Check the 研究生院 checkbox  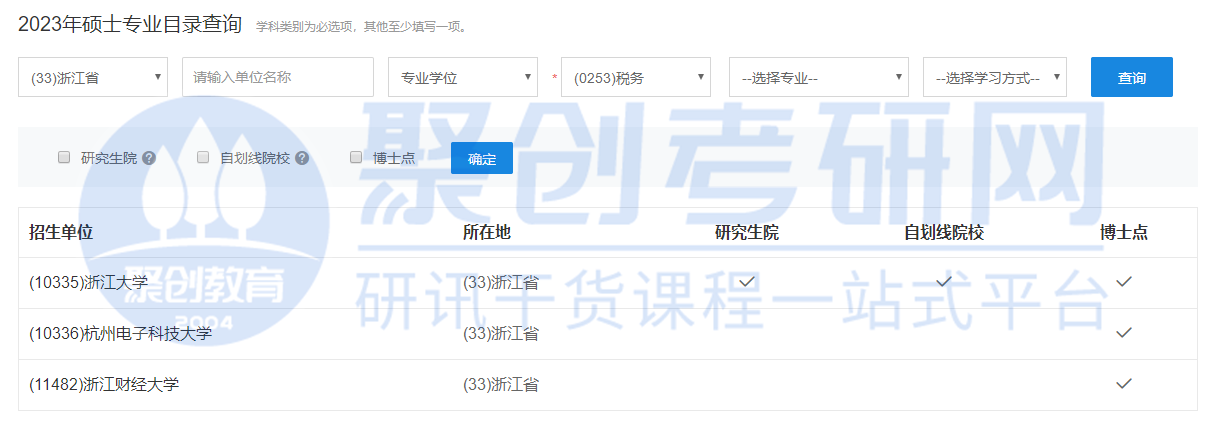coord(64,157)
